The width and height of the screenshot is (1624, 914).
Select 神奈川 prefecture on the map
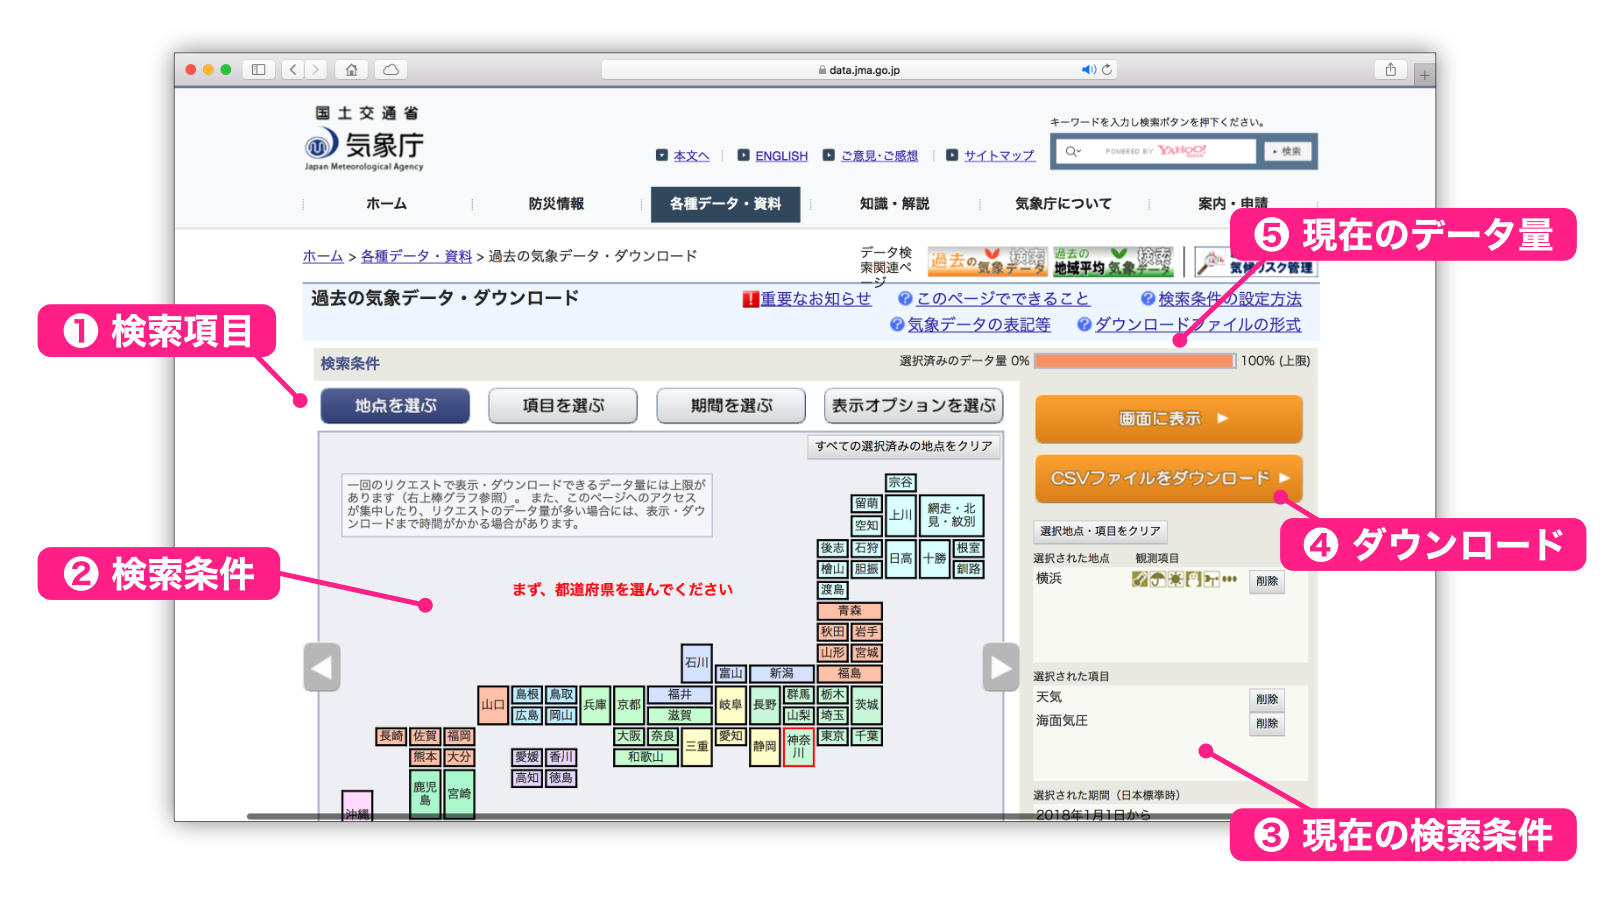click(x=798, y=748)
